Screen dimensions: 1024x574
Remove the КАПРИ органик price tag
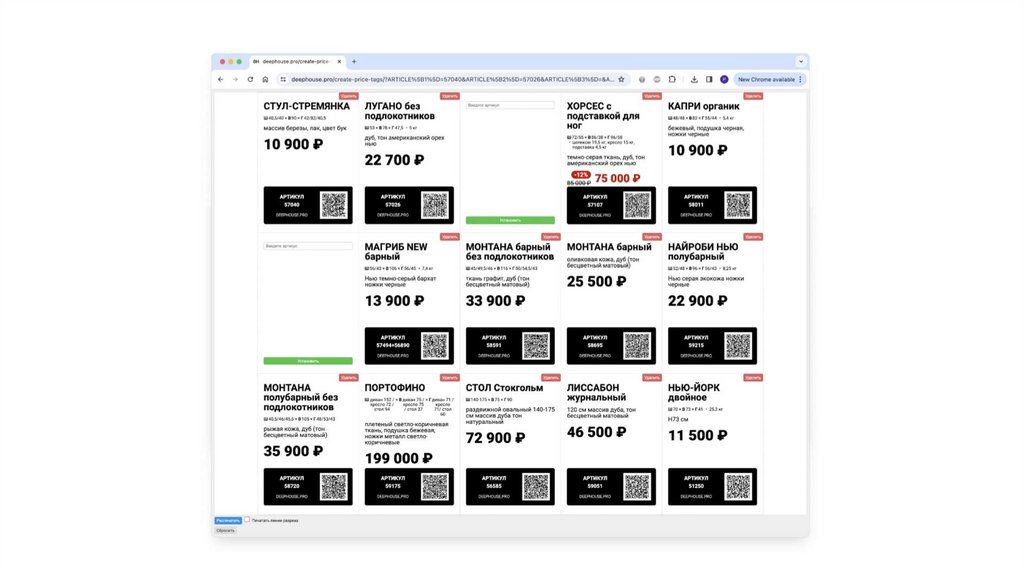tap(753, 96)
